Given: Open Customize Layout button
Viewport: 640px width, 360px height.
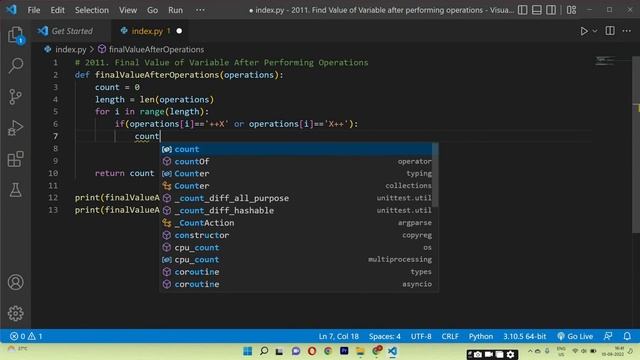Looking at the screenshot, I should [571, 10].
